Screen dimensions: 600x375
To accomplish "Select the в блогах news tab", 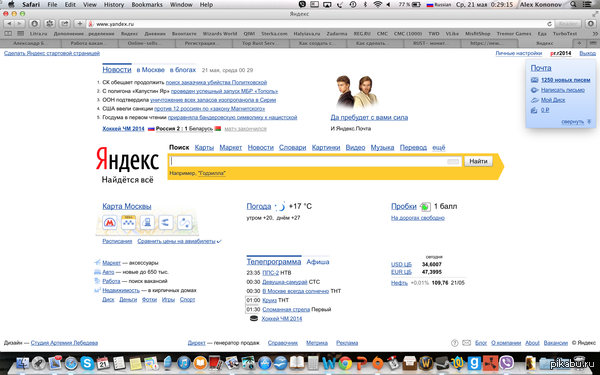I will click(183, 70).
